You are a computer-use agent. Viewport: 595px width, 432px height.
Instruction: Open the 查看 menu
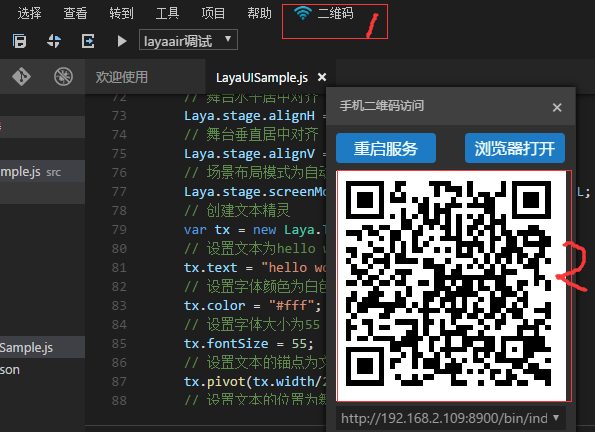[75, 13]
